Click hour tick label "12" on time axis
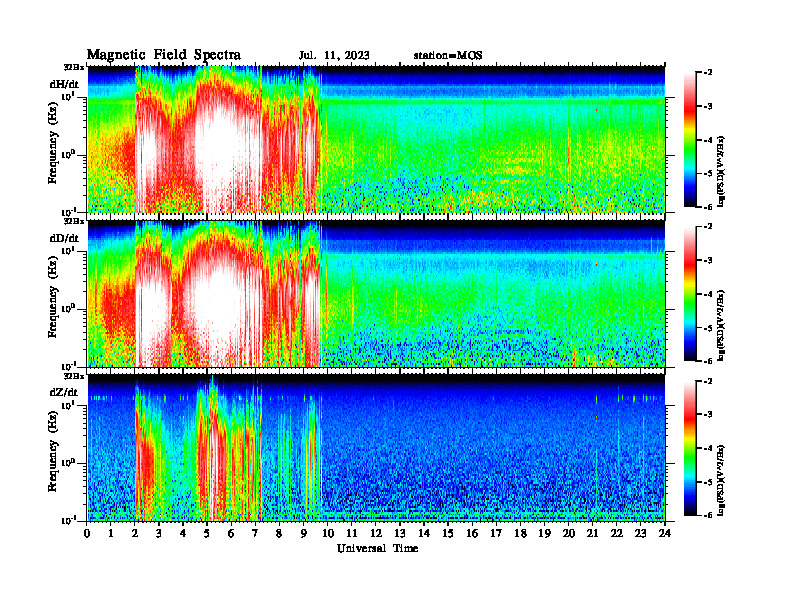This screenshot has width=792, height=612. pos(376,533)
